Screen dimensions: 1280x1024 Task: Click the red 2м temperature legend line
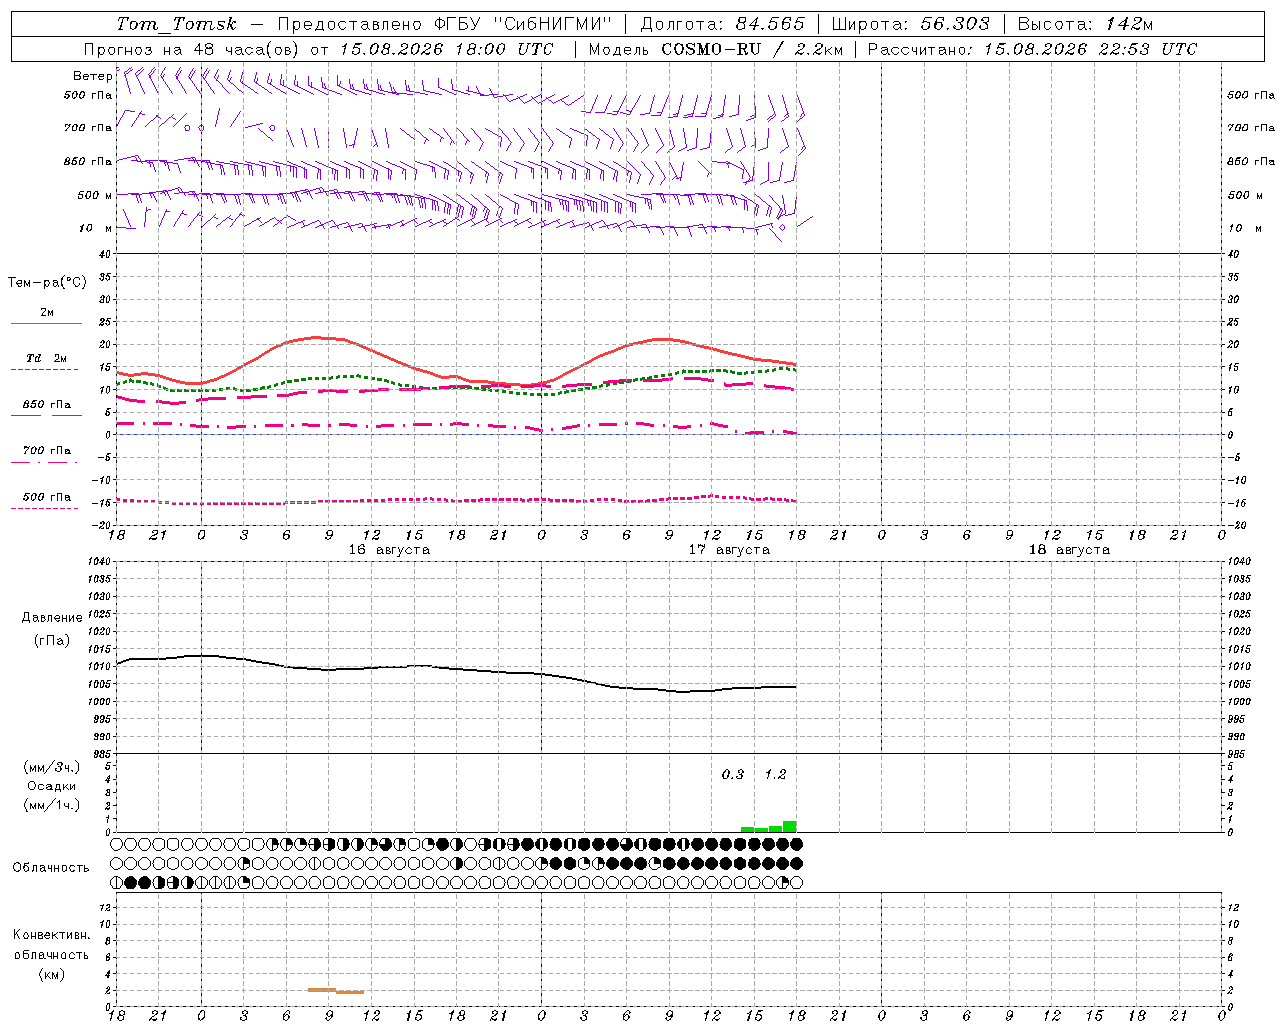coord(46,323)
